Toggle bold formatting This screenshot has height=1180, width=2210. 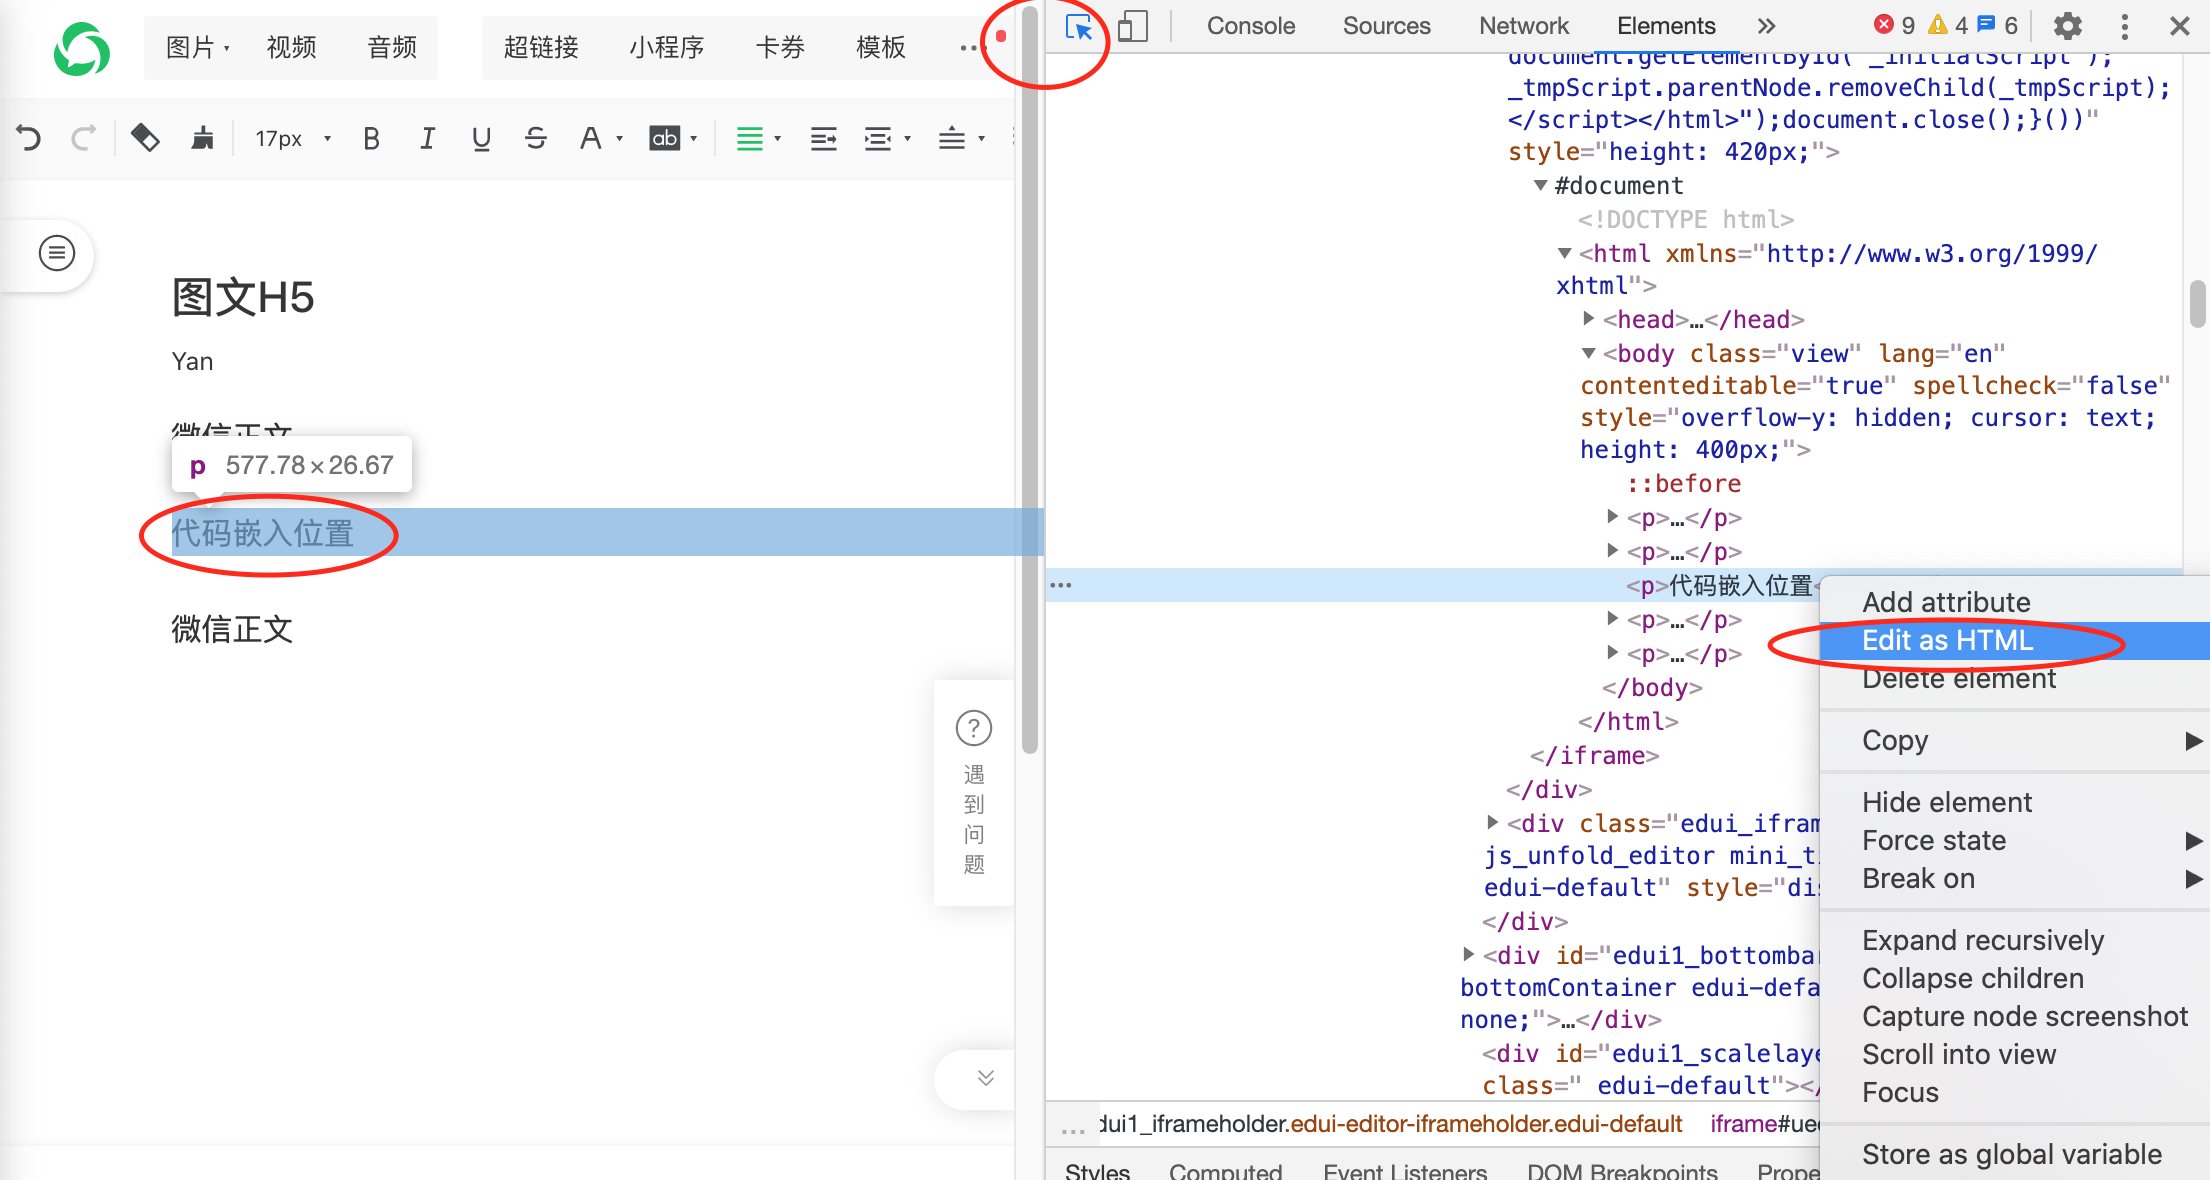(x=371, y=139)
